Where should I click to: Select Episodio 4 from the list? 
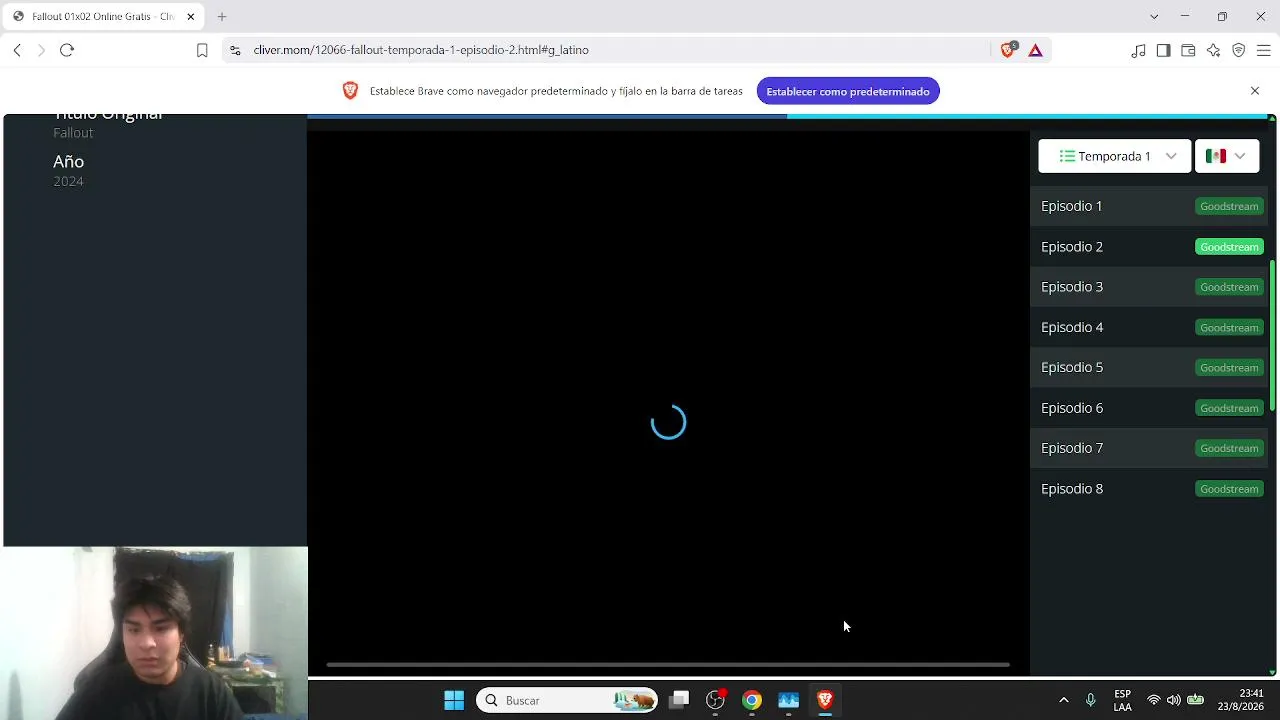coord(1072,327)
